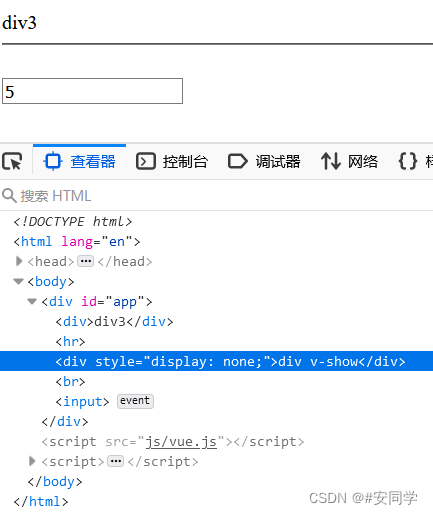Select the br element row
This screenshot has height=515, width=433.
[70, 382]
